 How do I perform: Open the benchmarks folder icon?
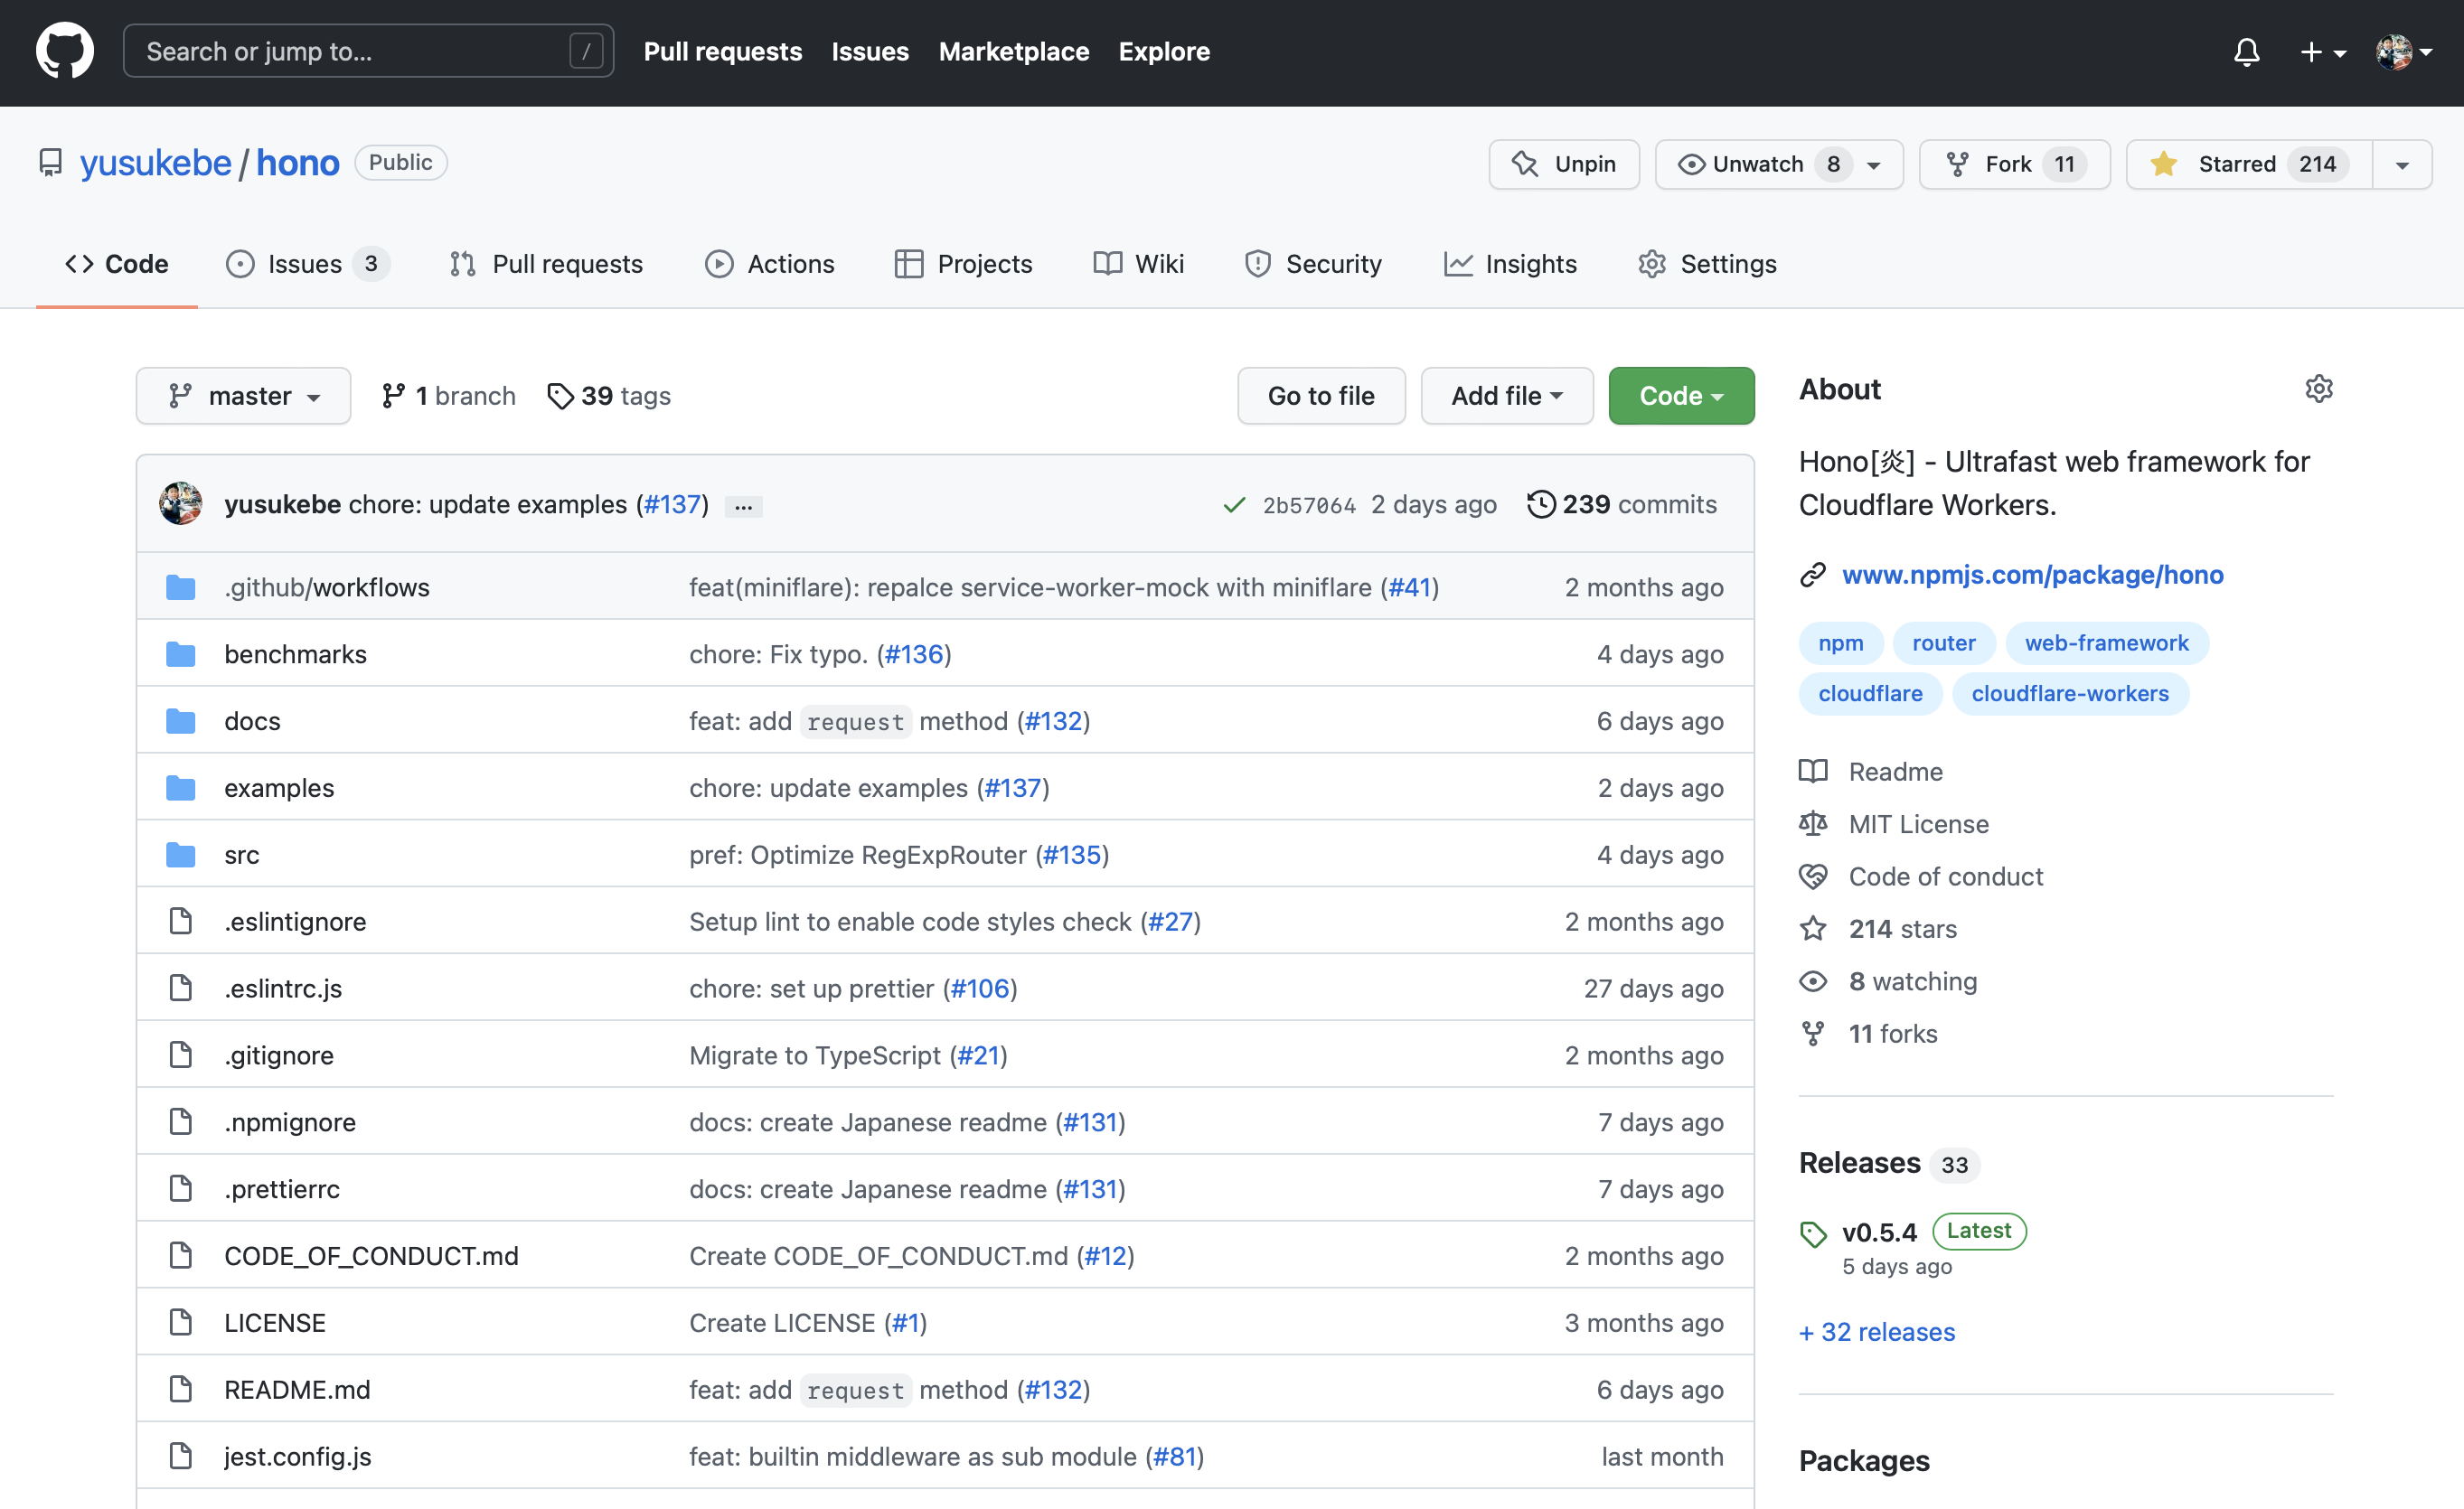pos(180,654)
